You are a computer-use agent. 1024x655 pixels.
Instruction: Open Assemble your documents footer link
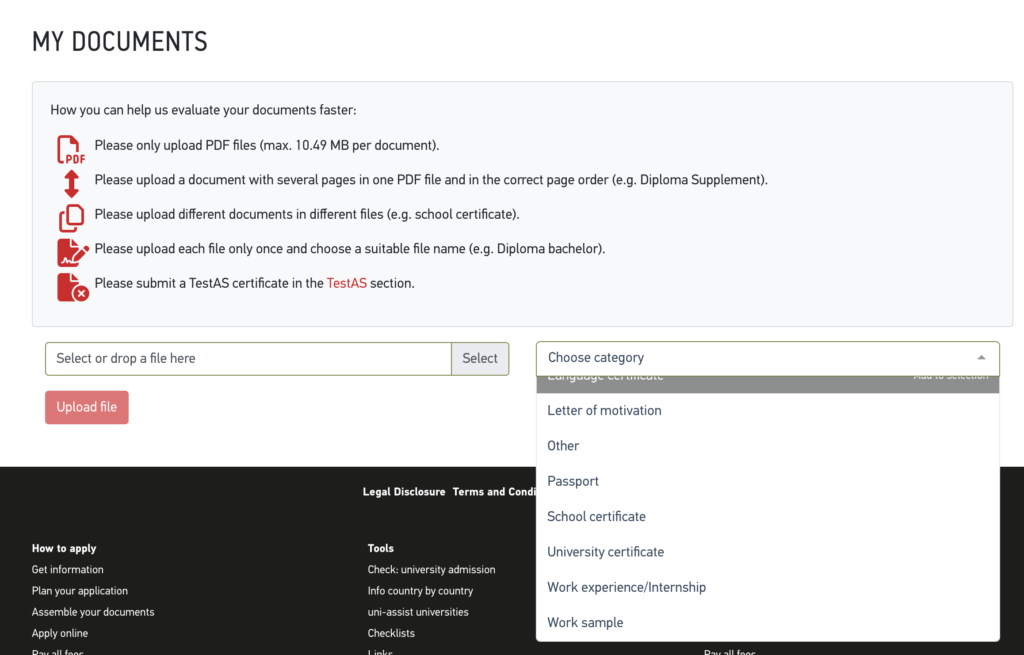click(93, 612)
